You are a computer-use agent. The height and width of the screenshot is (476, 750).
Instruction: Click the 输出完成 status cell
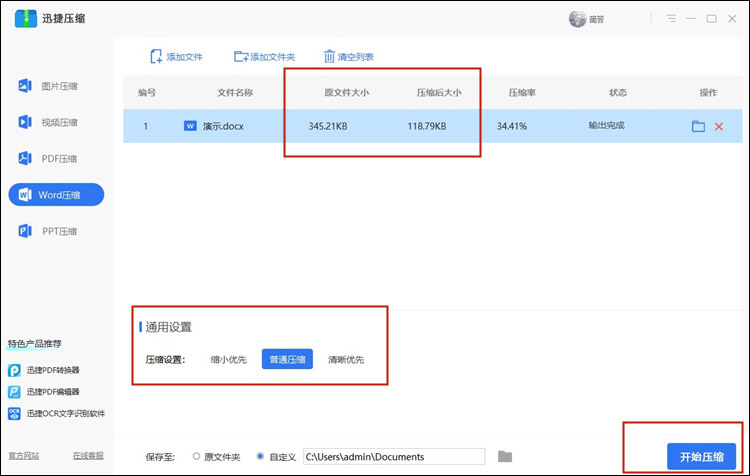tap(607, 125)
